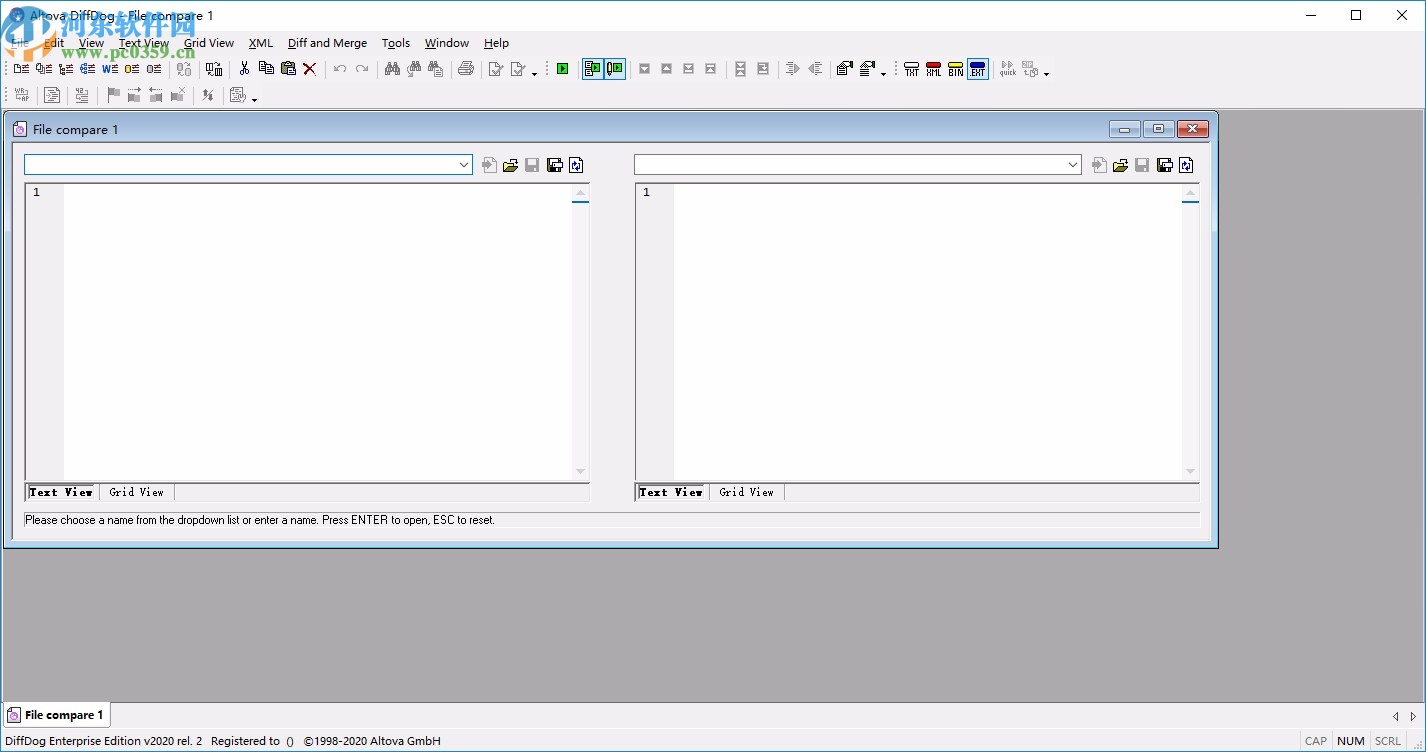Click the Redo arrow icon
The height and width of the screenshot is (752, 1426).
362,69
